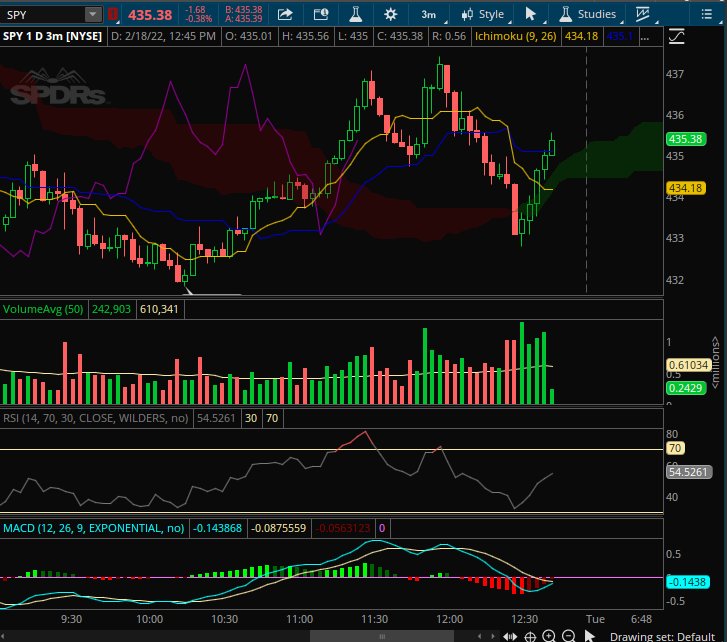Viewport: 727px width, 642px height.
Task: Click the 242,903 VolumeAvg value
Action: pos(111,309)
